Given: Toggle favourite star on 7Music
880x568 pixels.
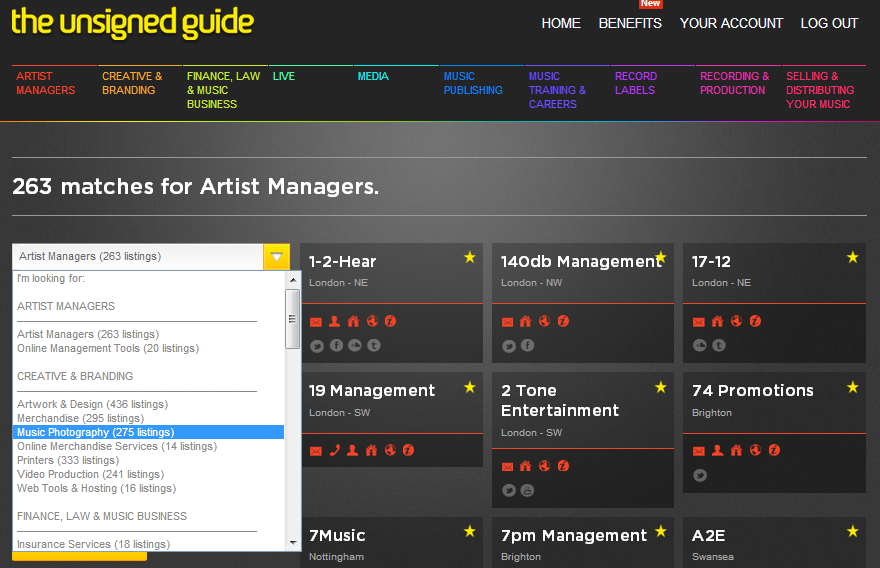Looking at the screenshot, I should point(470,532).
